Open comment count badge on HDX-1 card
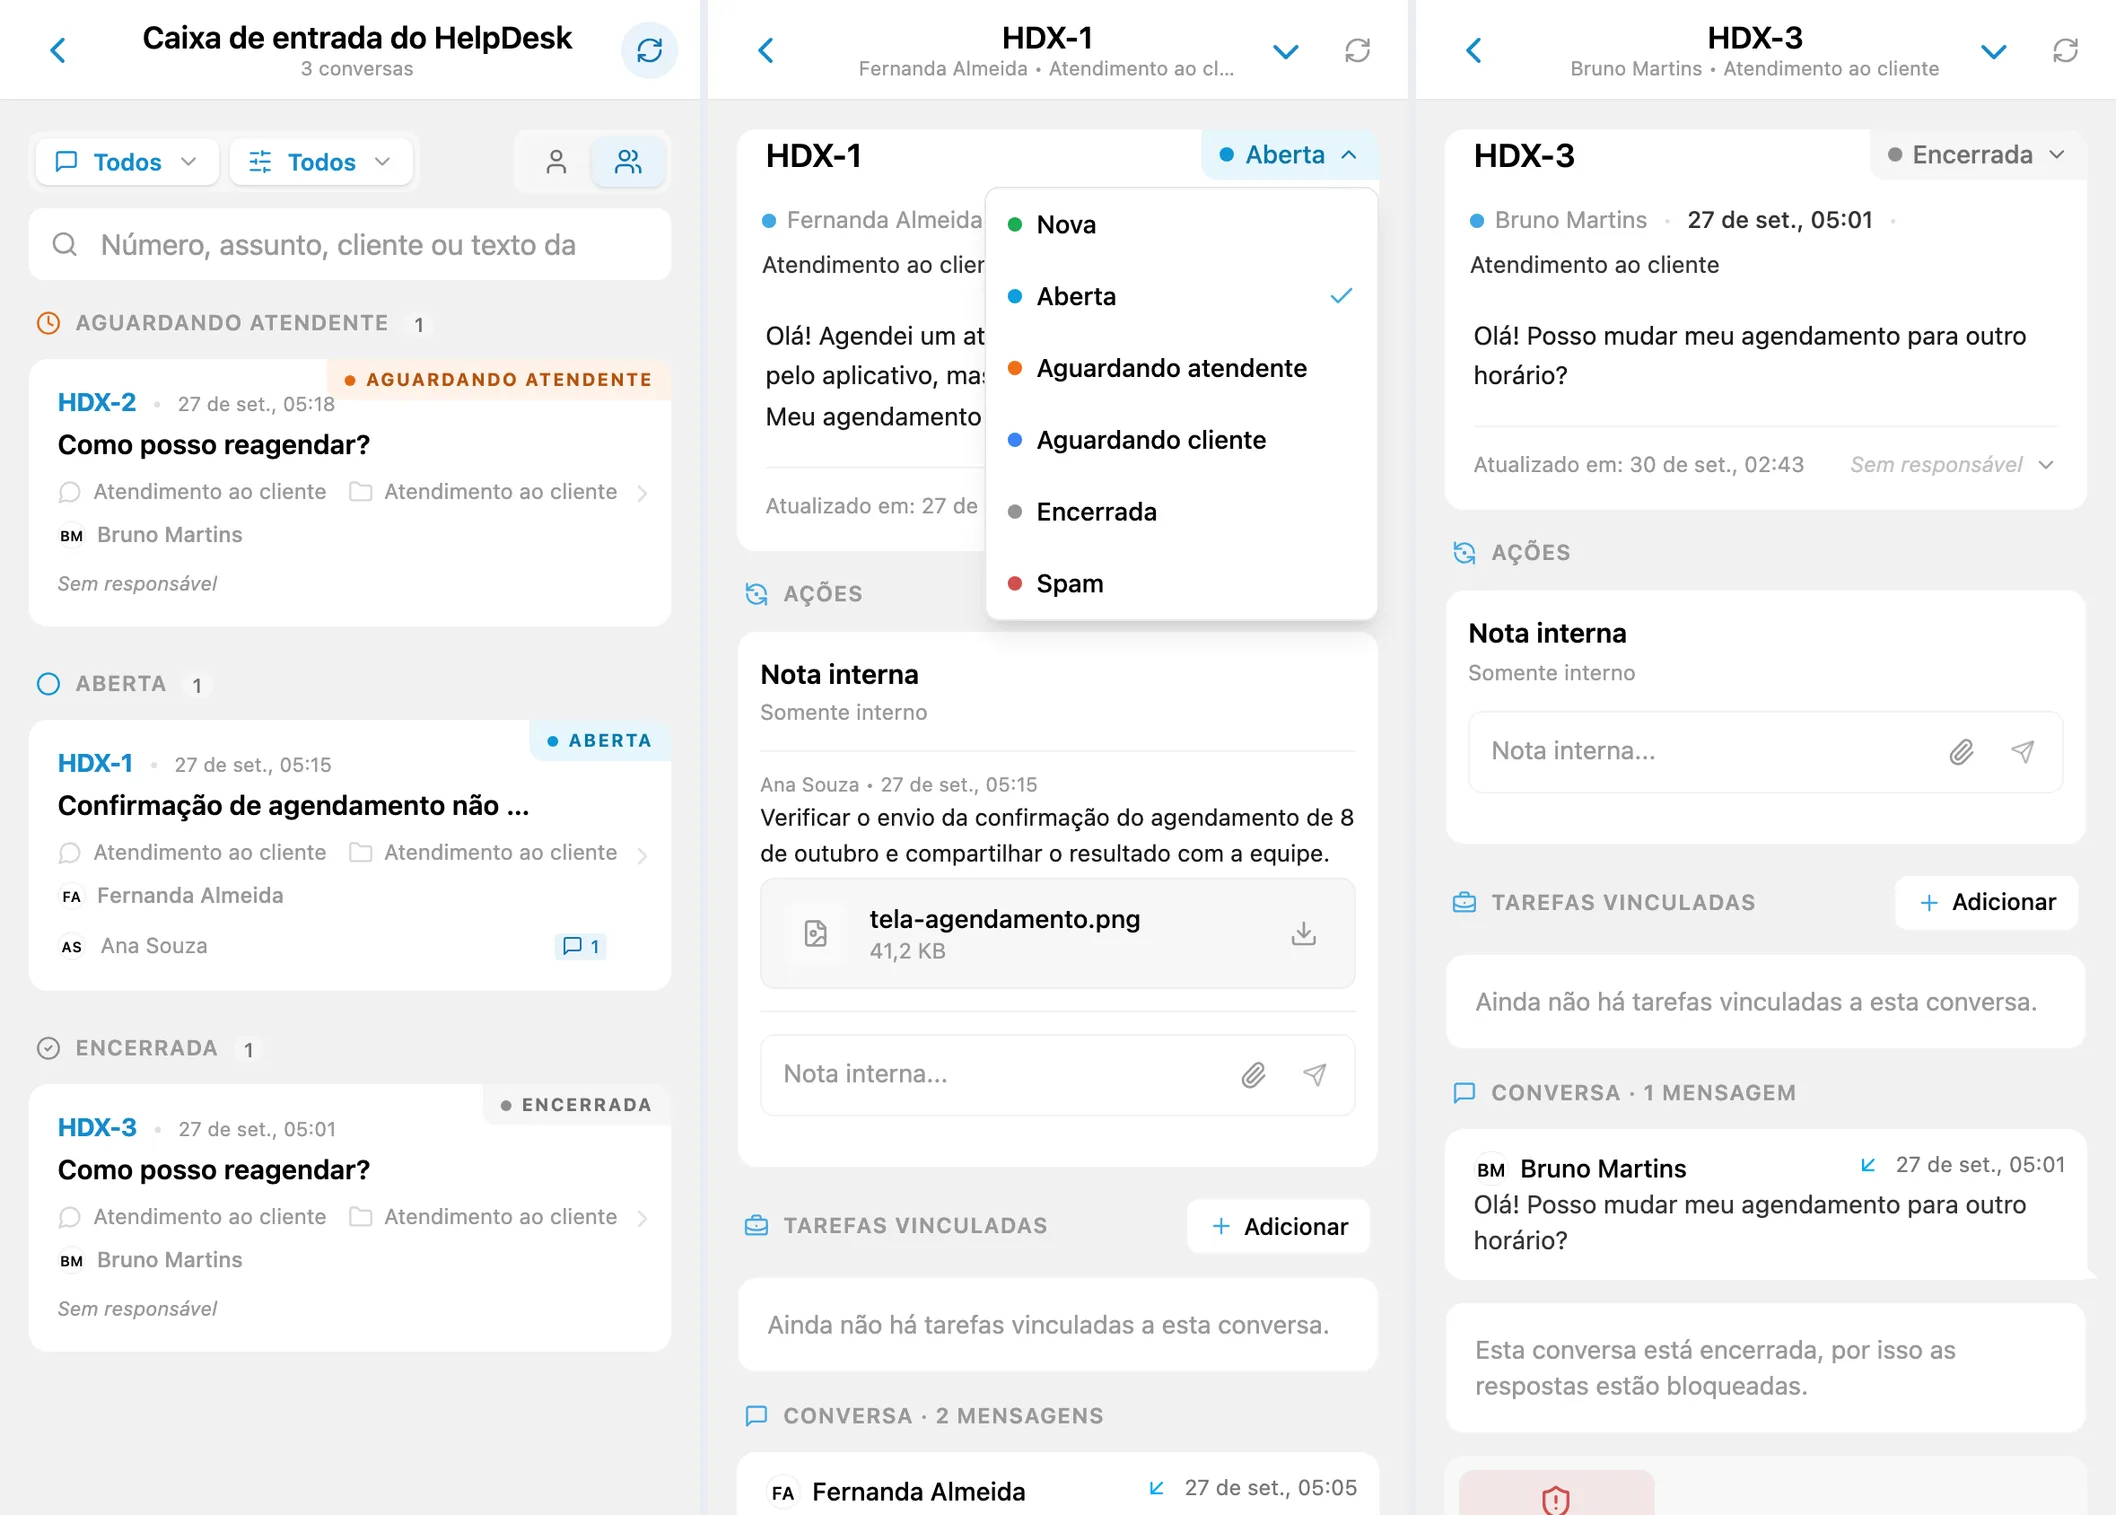 [x=581, y=946]
